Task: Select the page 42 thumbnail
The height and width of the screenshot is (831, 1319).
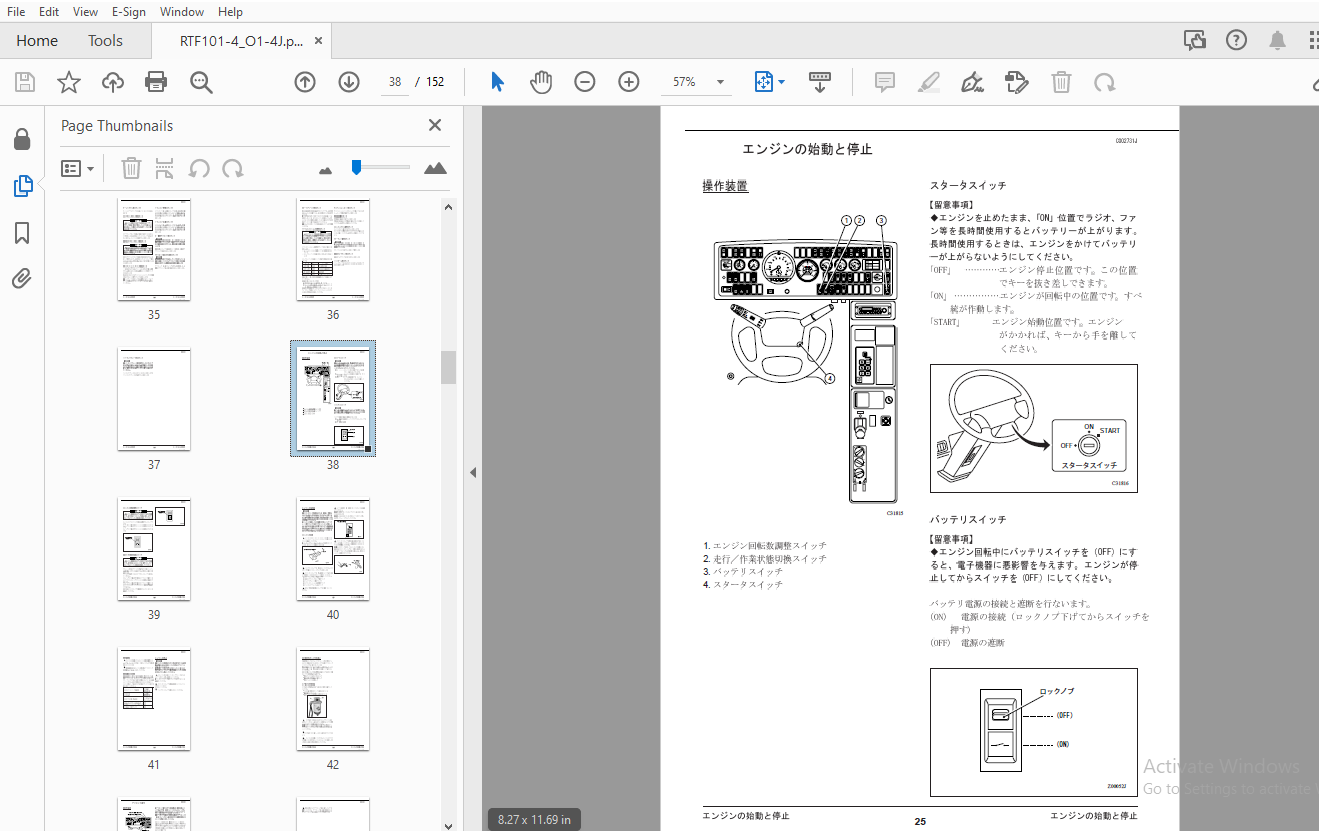Action: pyautogui.click(x=333, y=700)
